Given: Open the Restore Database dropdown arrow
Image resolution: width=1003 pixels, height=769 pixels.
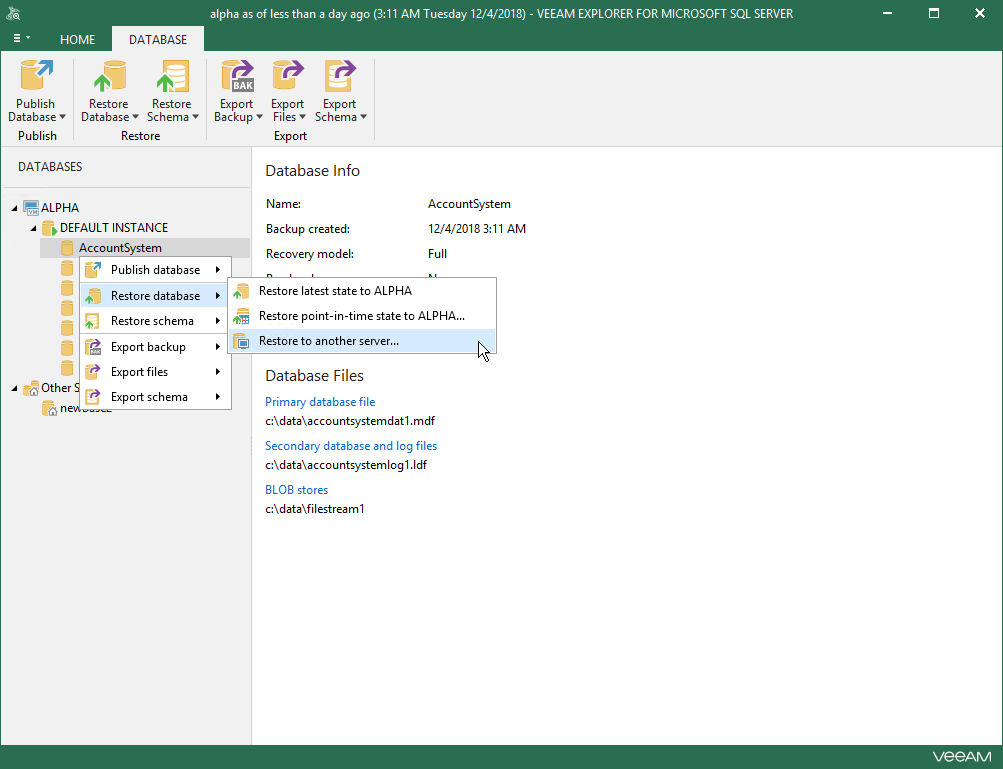Looking at the screenshot, I should tap(136, 117).
